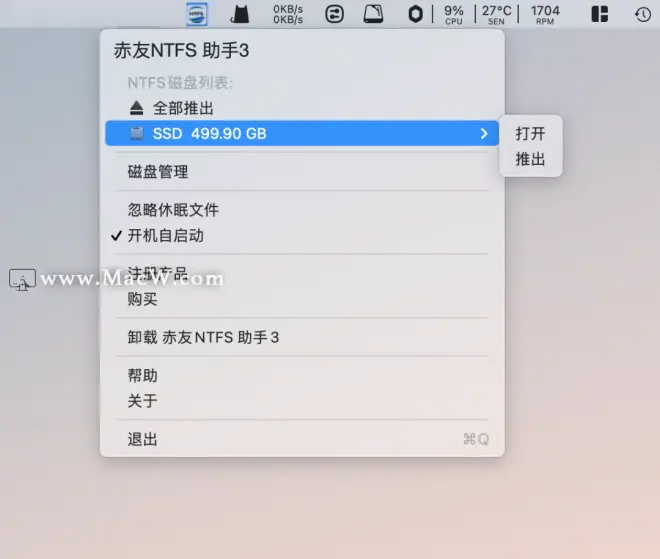Click the rounded-square arrows menu bar icon
Image resolution: width=660 pixels, height=559 pixels.
point(334,14)
